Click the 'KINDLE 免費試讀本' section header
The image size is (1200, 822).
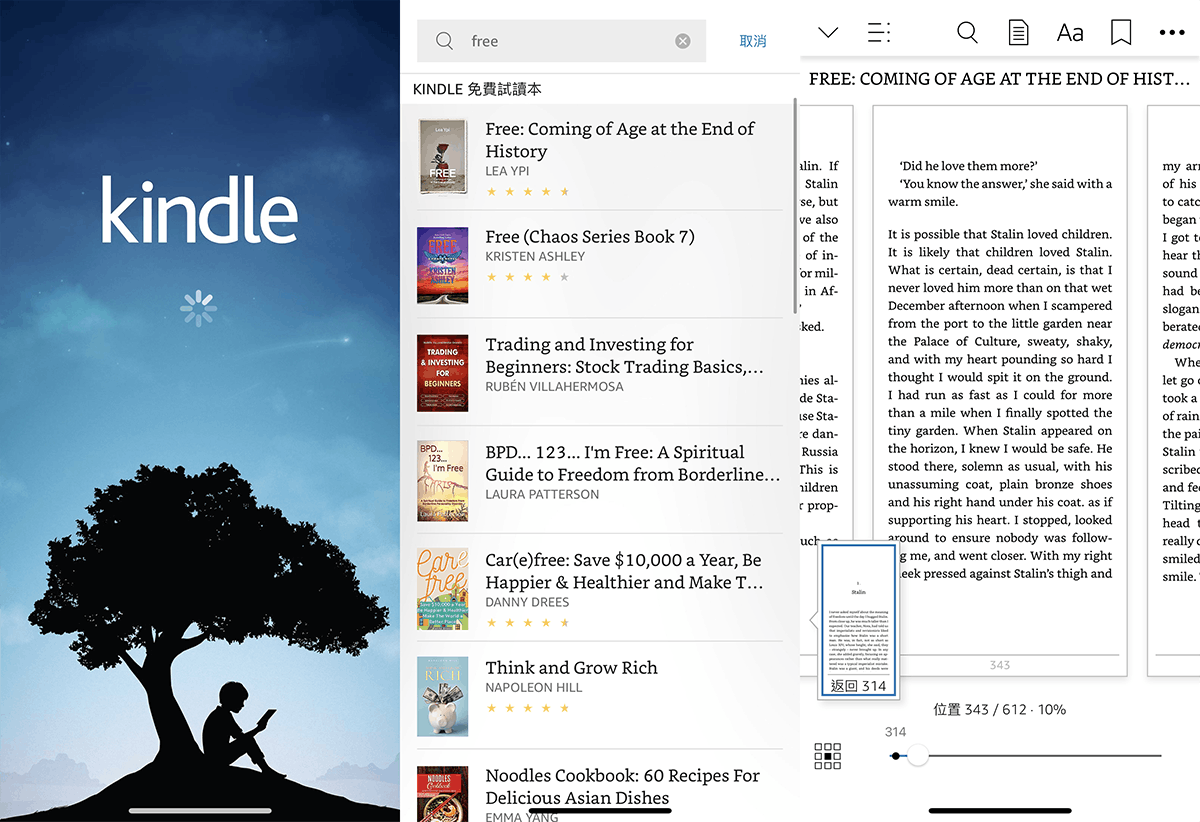click(477, 89)
